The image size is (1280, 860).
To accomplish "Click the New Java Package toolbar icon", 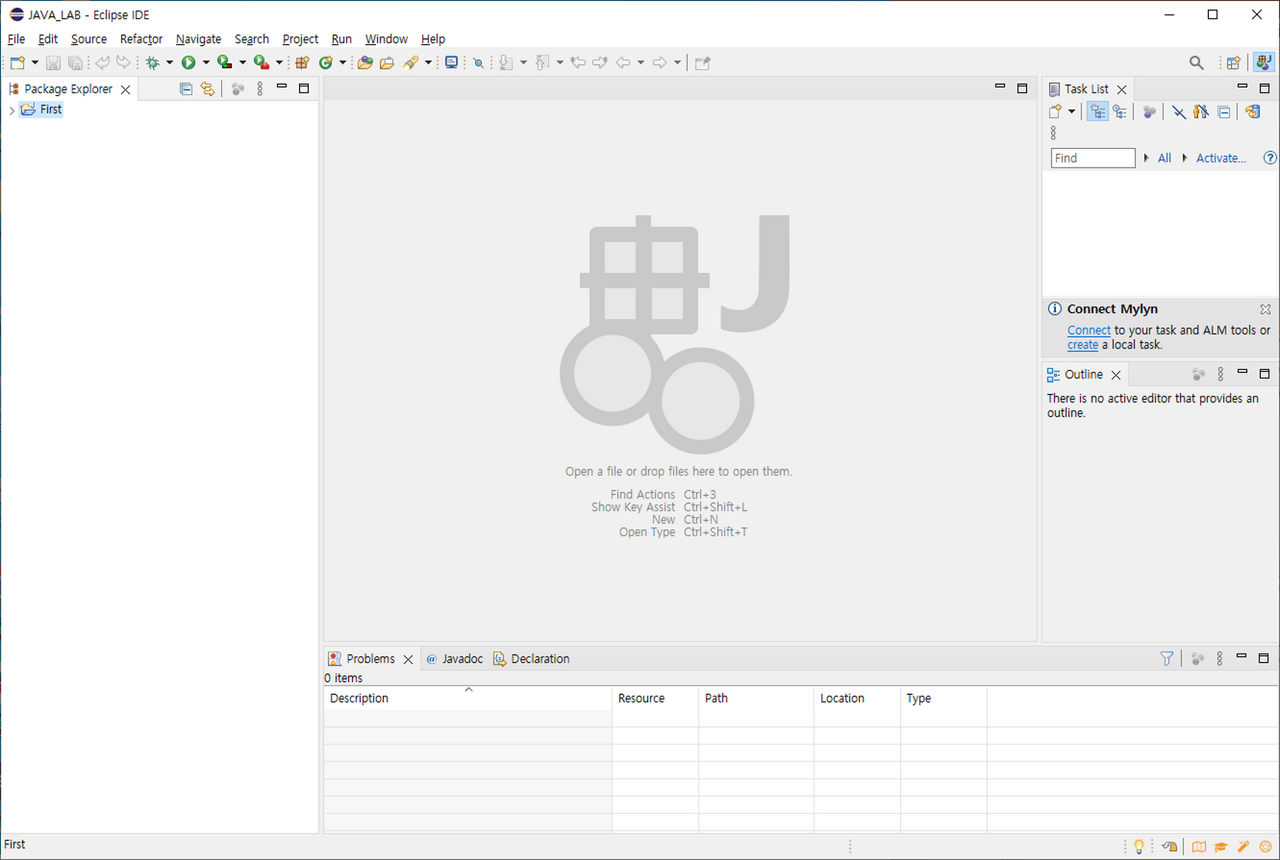I will [x=302, y=62].
